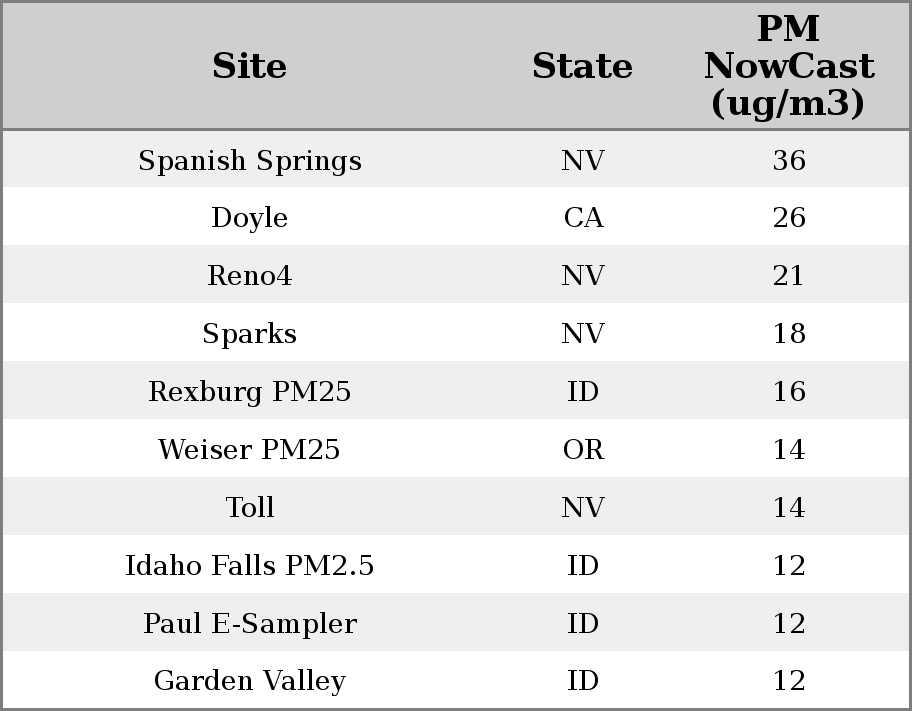
Task: Click the State column header
Action: 582,66
